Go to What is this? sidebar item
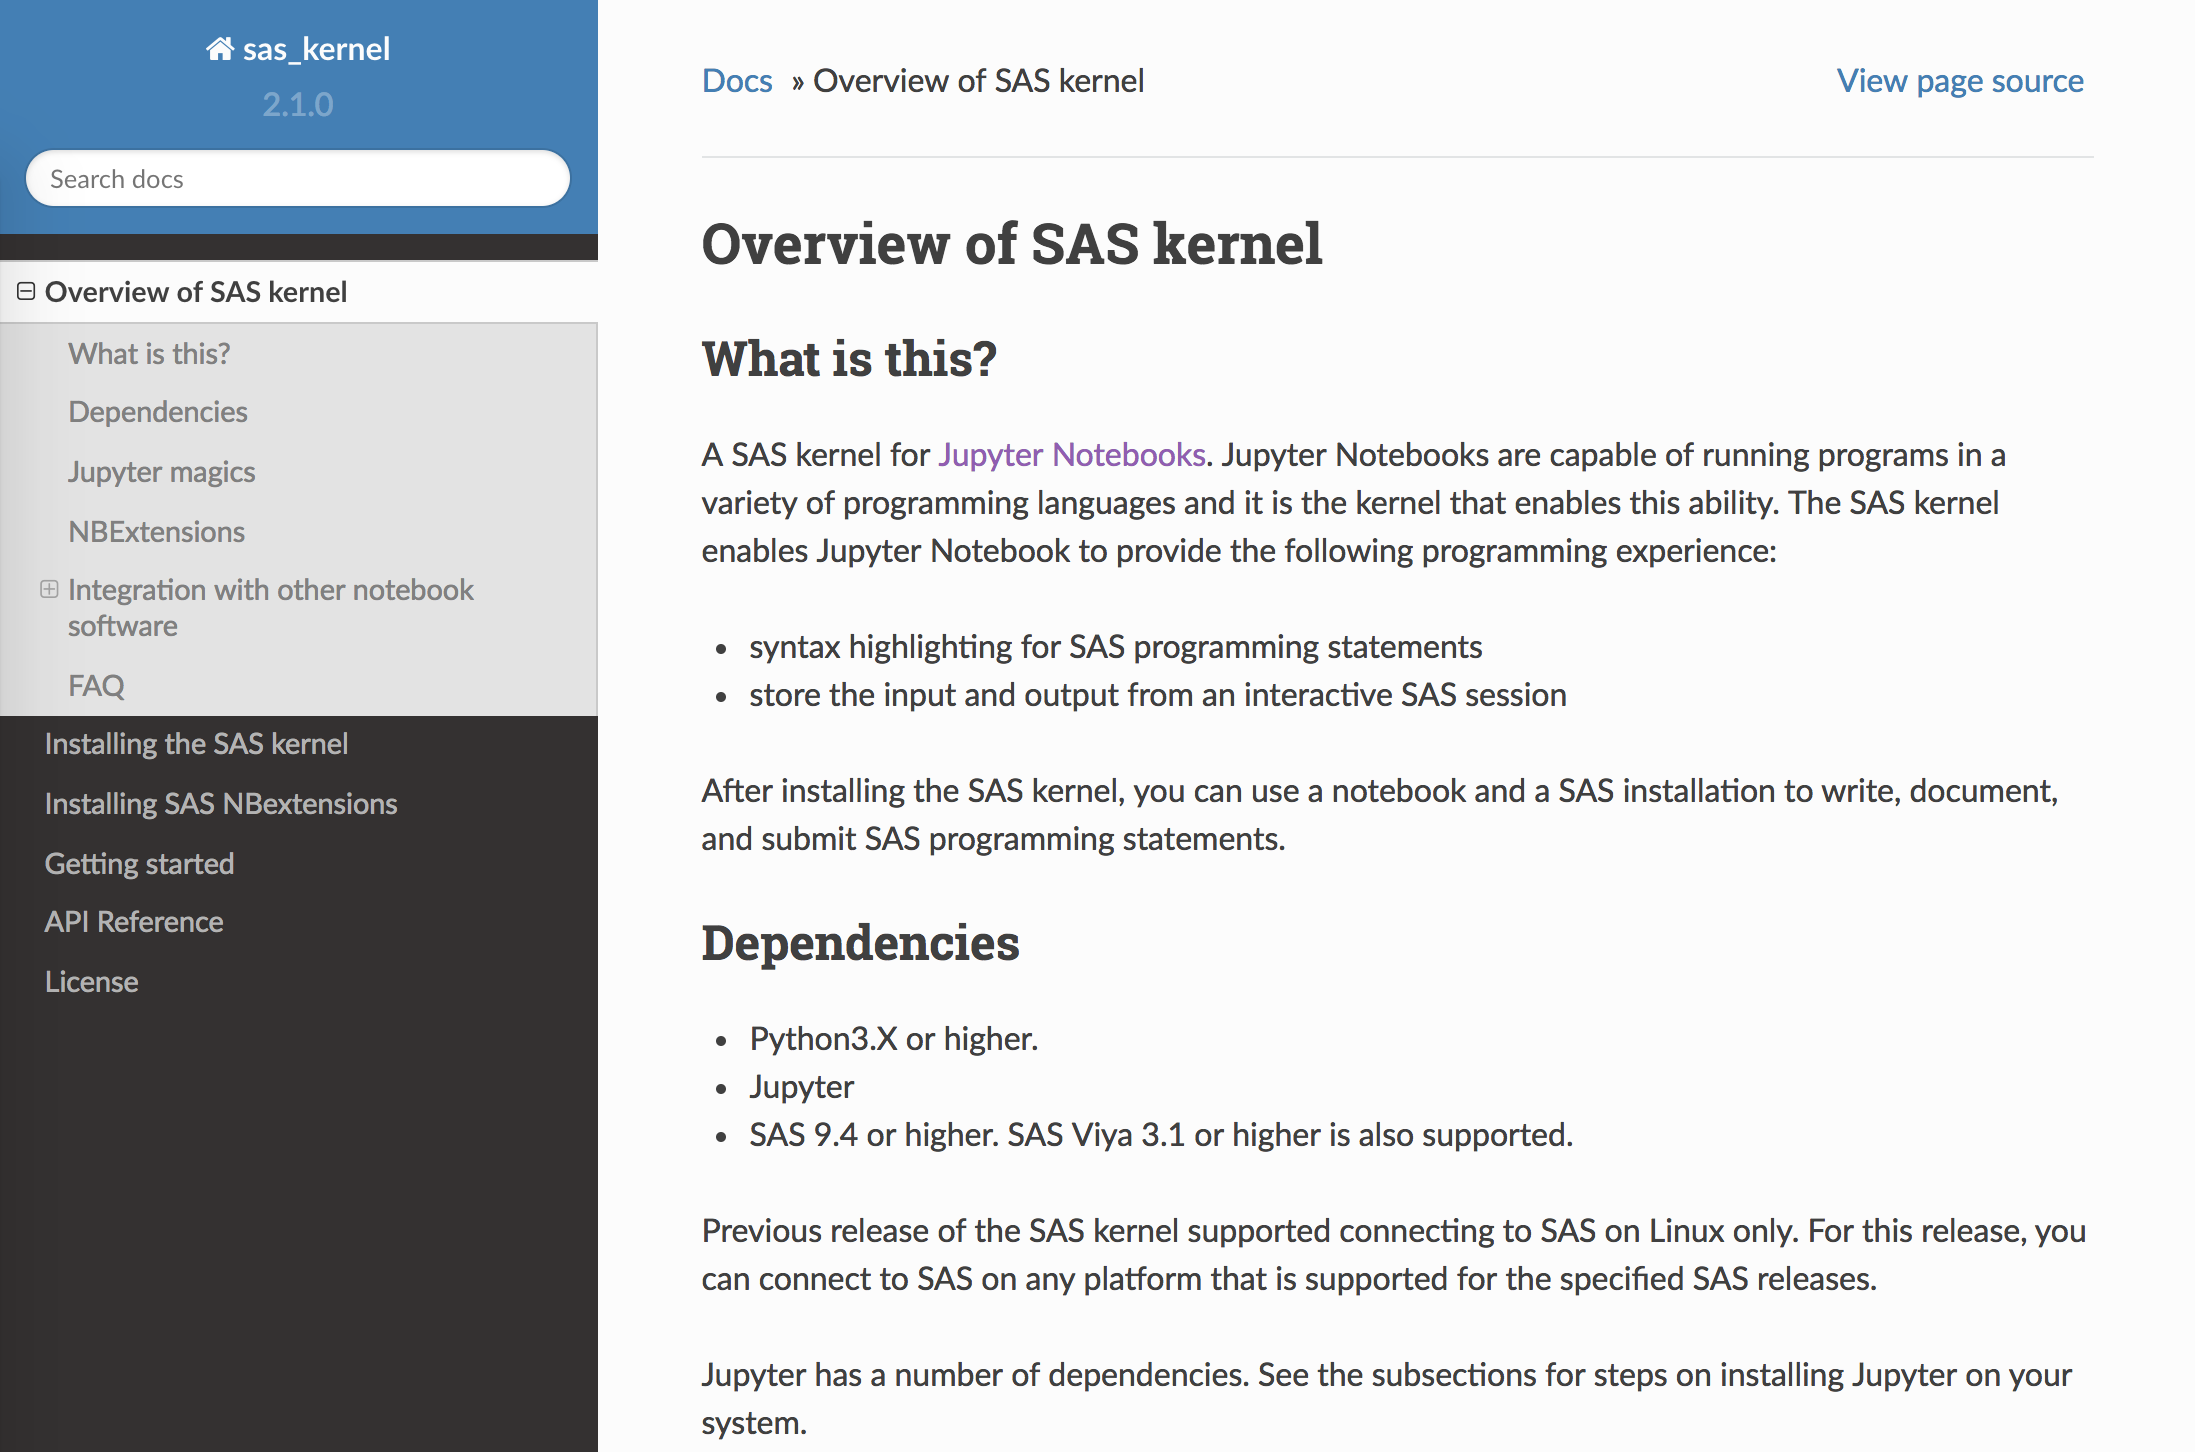 [149, 354]
